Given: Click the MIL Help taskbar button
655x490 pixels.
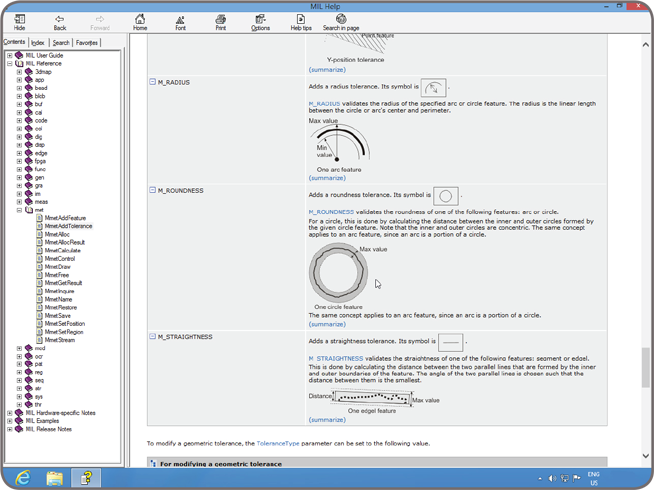Looking at the screenshot, I should tap(86, 477).
